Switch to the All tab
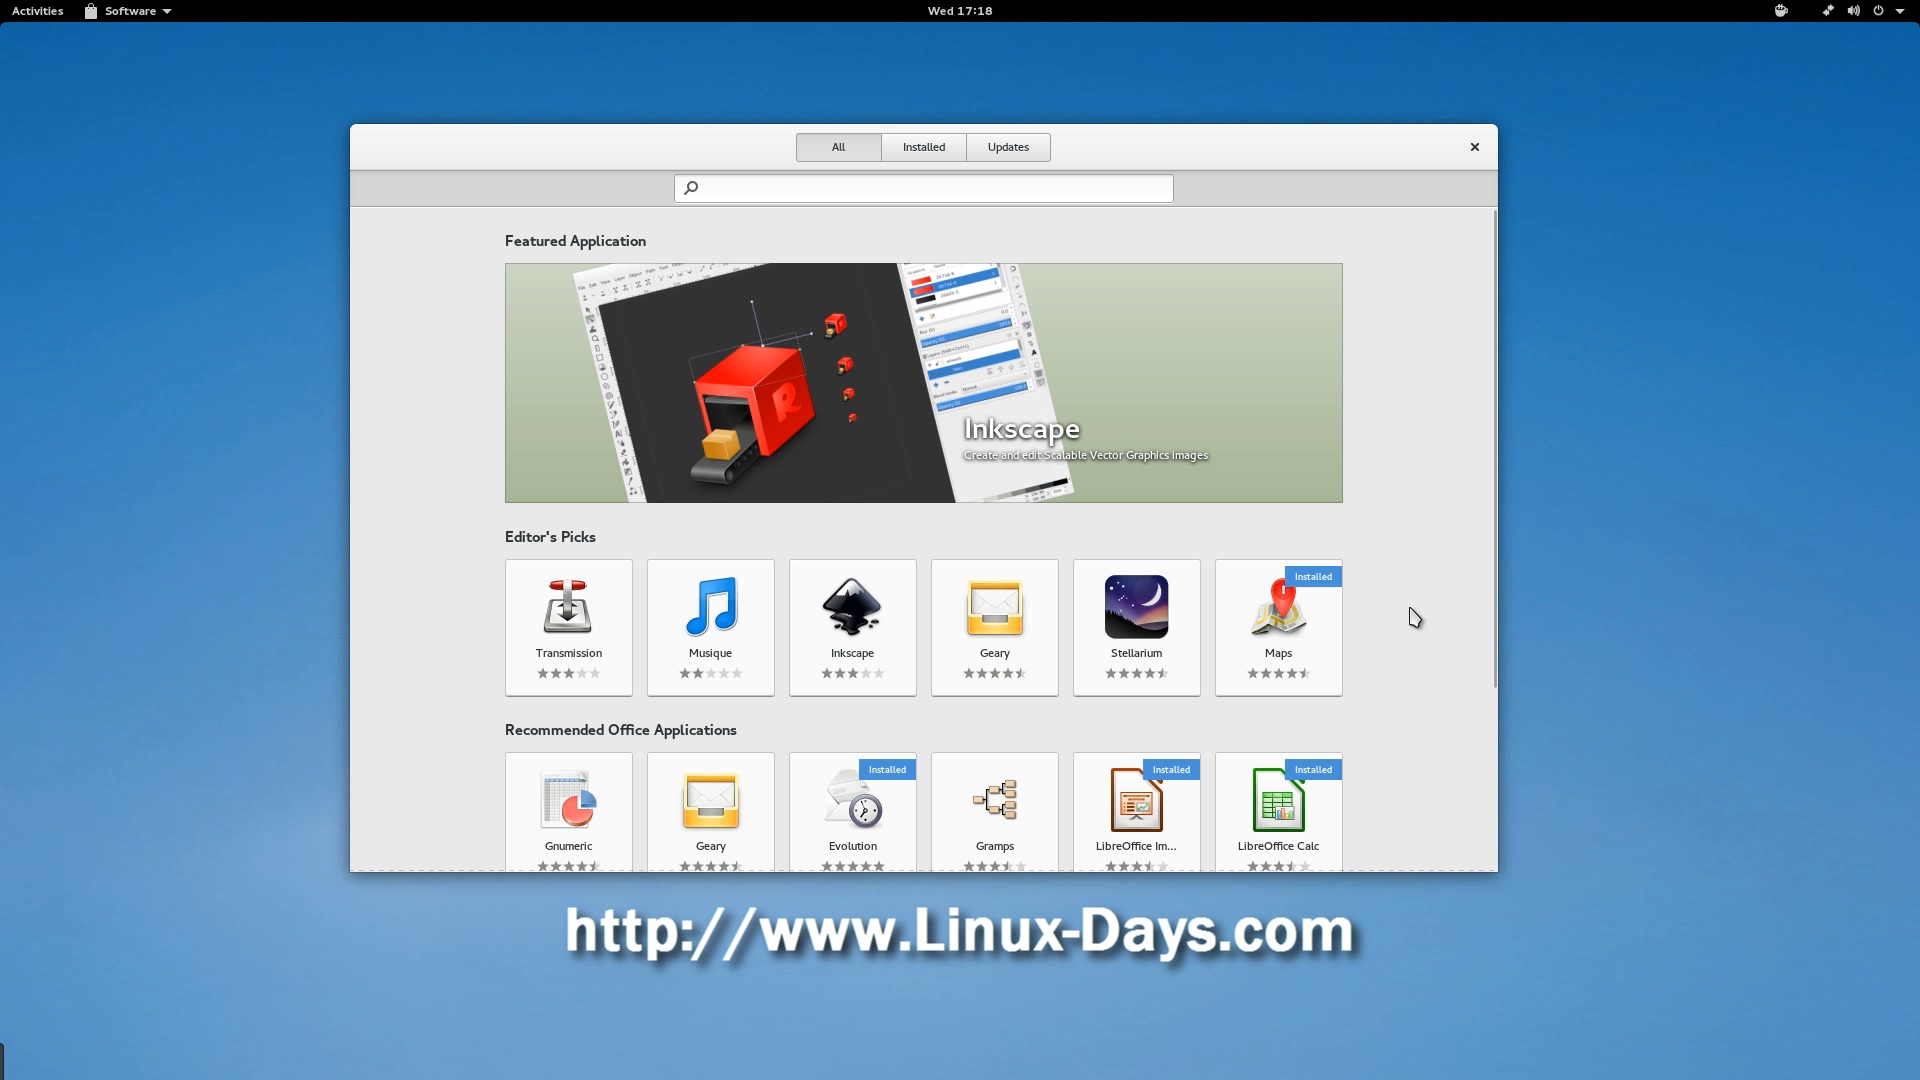1920x1080 pixels. pyautogui.click(x=838, y=147)
